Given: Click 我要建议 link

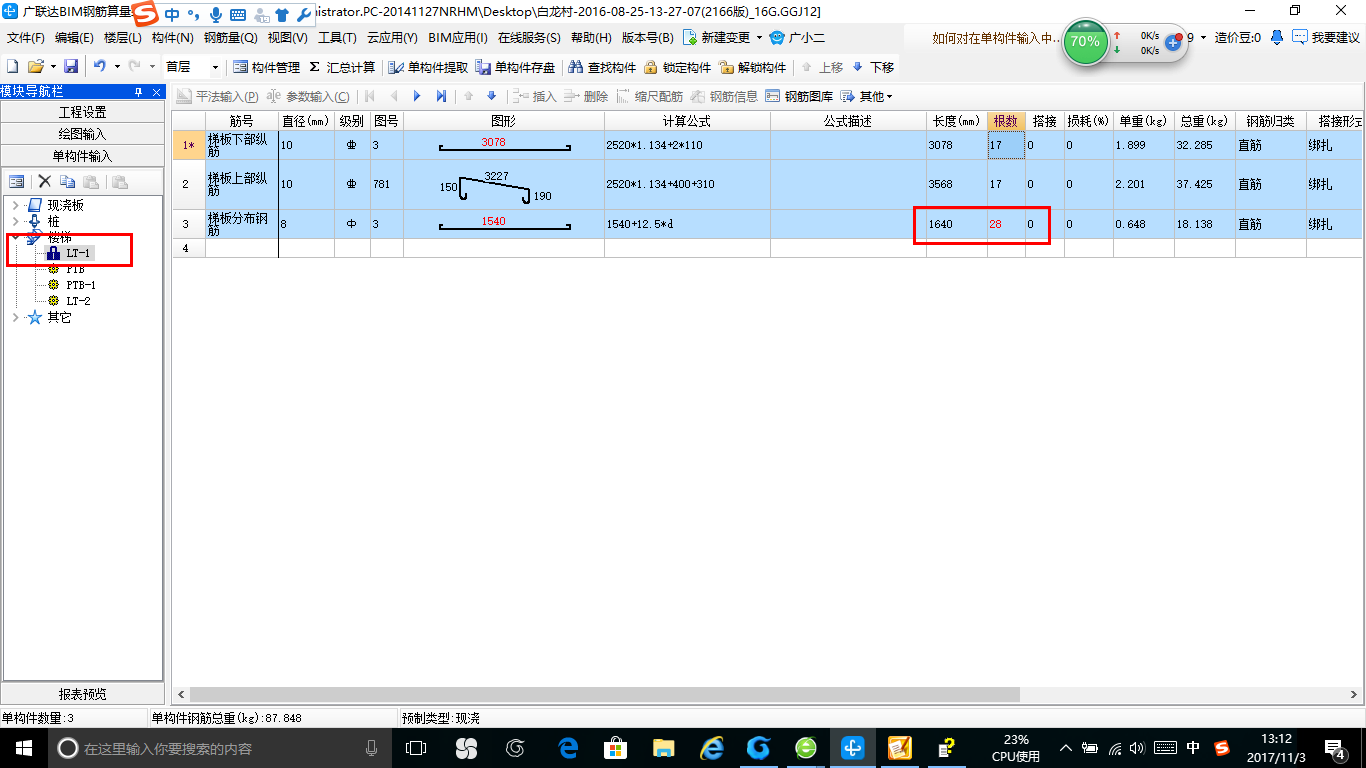Looking at the screenshot, I should [1326, 38].
